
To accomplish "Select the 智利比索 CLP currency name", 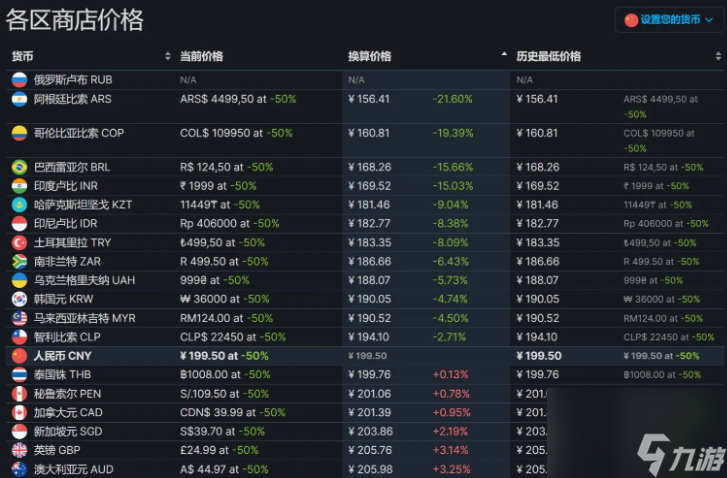I will pos(67,337).
